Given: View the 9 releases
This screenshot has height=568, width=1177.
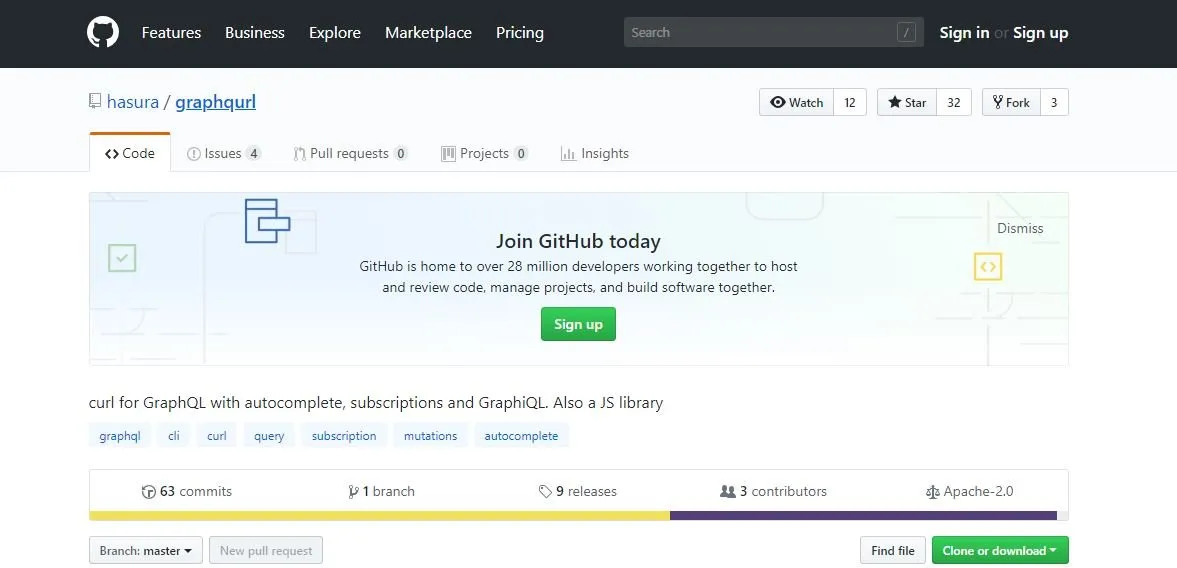Looking at the screenshot, I should pyautogui.click(x=578, y=491).
